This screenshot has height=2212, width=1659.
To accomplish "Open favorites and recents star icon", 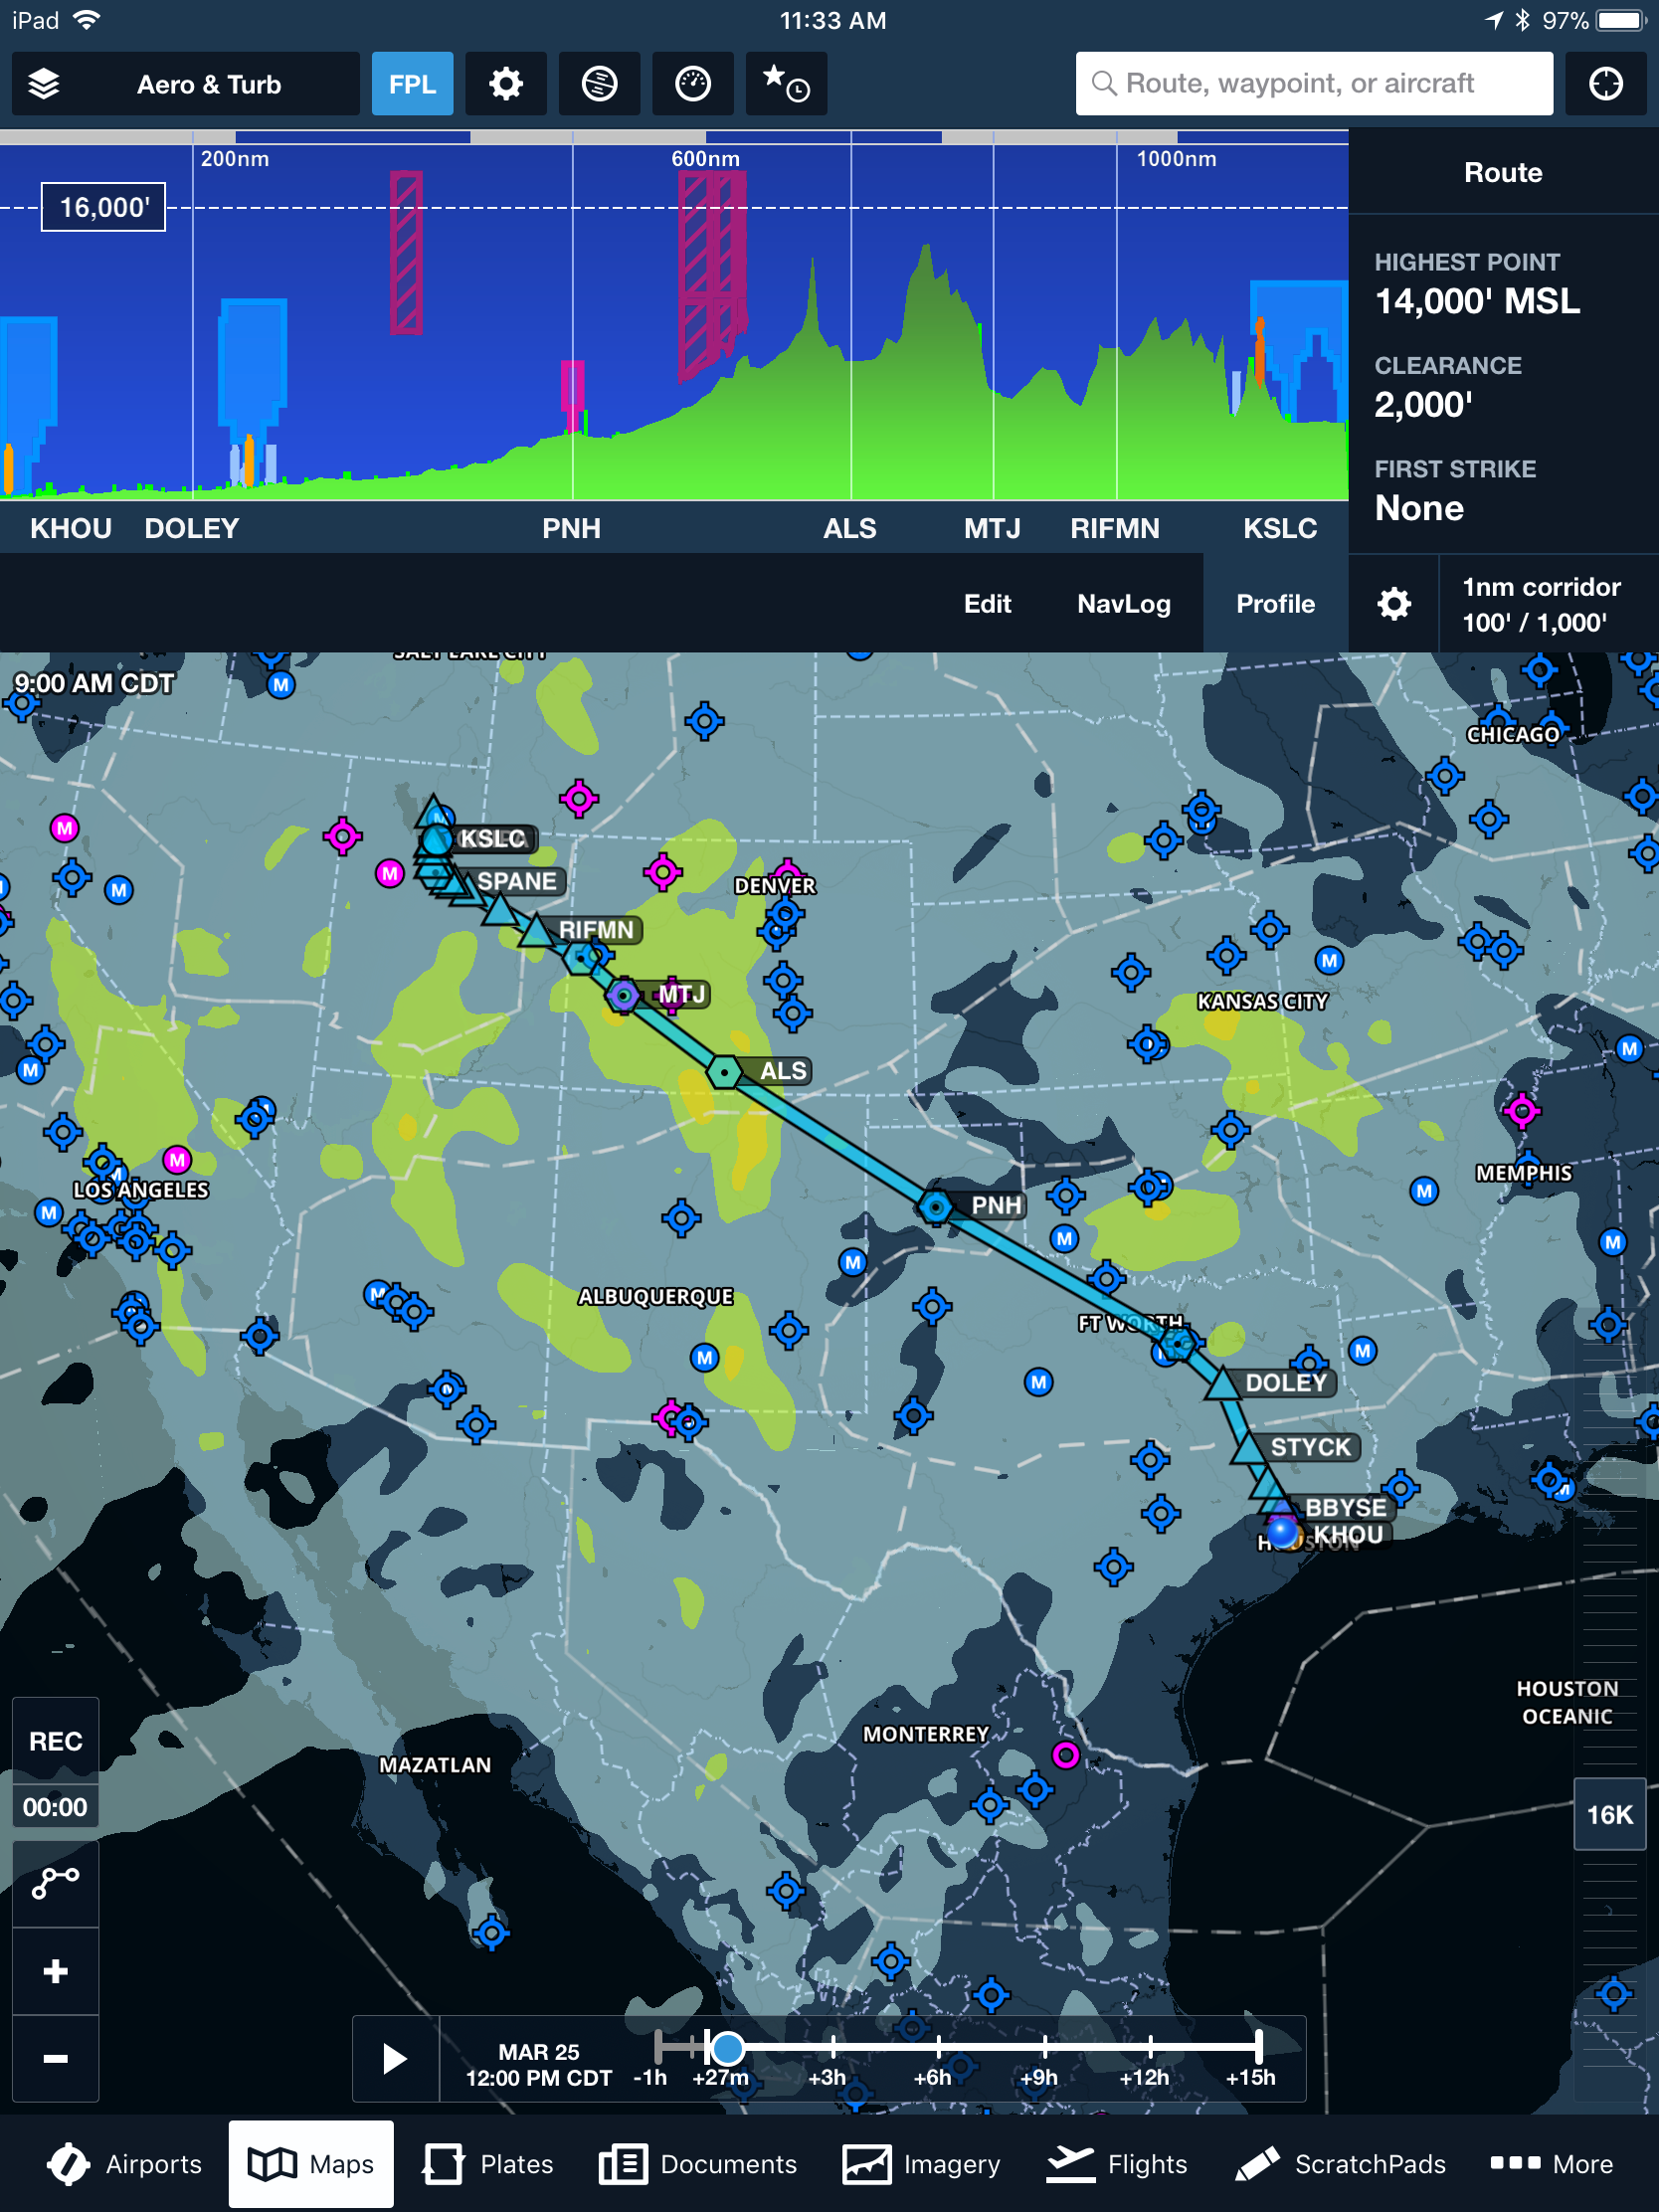I will point(786,84).
